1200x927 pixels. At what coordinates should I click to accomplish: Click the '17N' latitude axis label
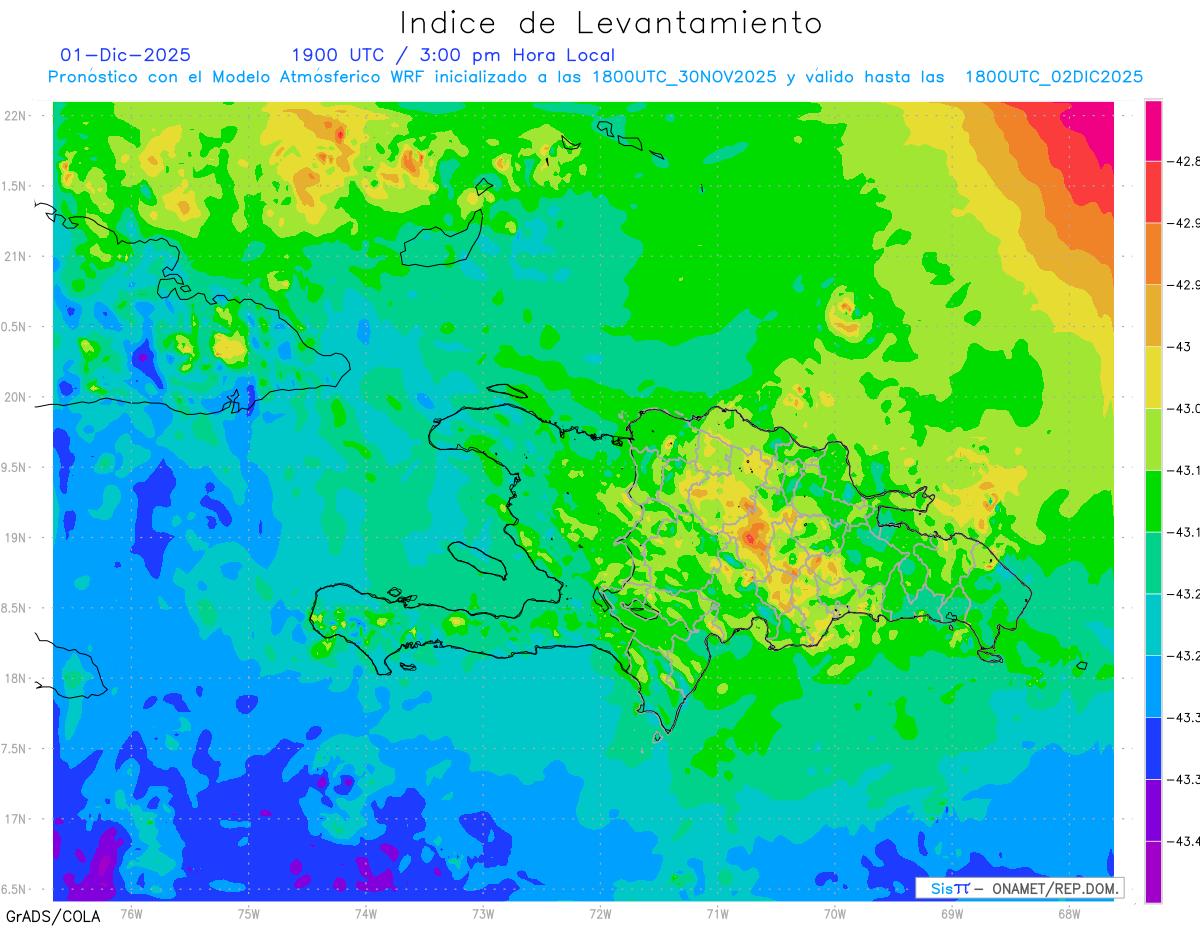(16, 819)
